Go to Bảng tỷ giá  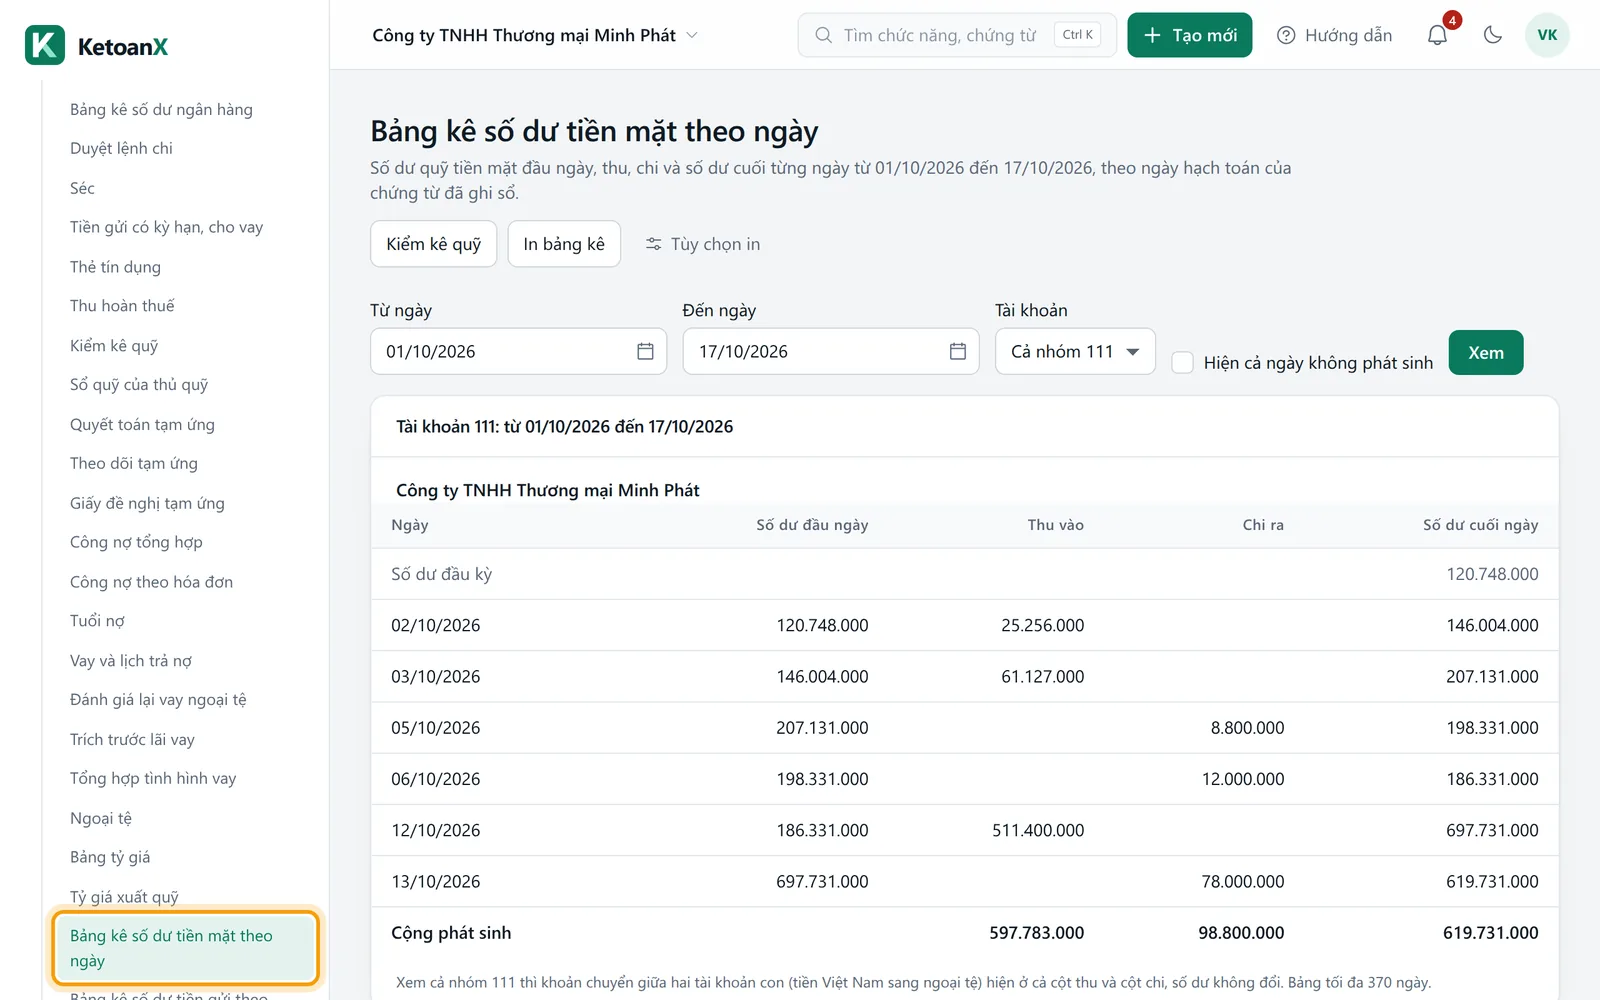tap(110, 857)
